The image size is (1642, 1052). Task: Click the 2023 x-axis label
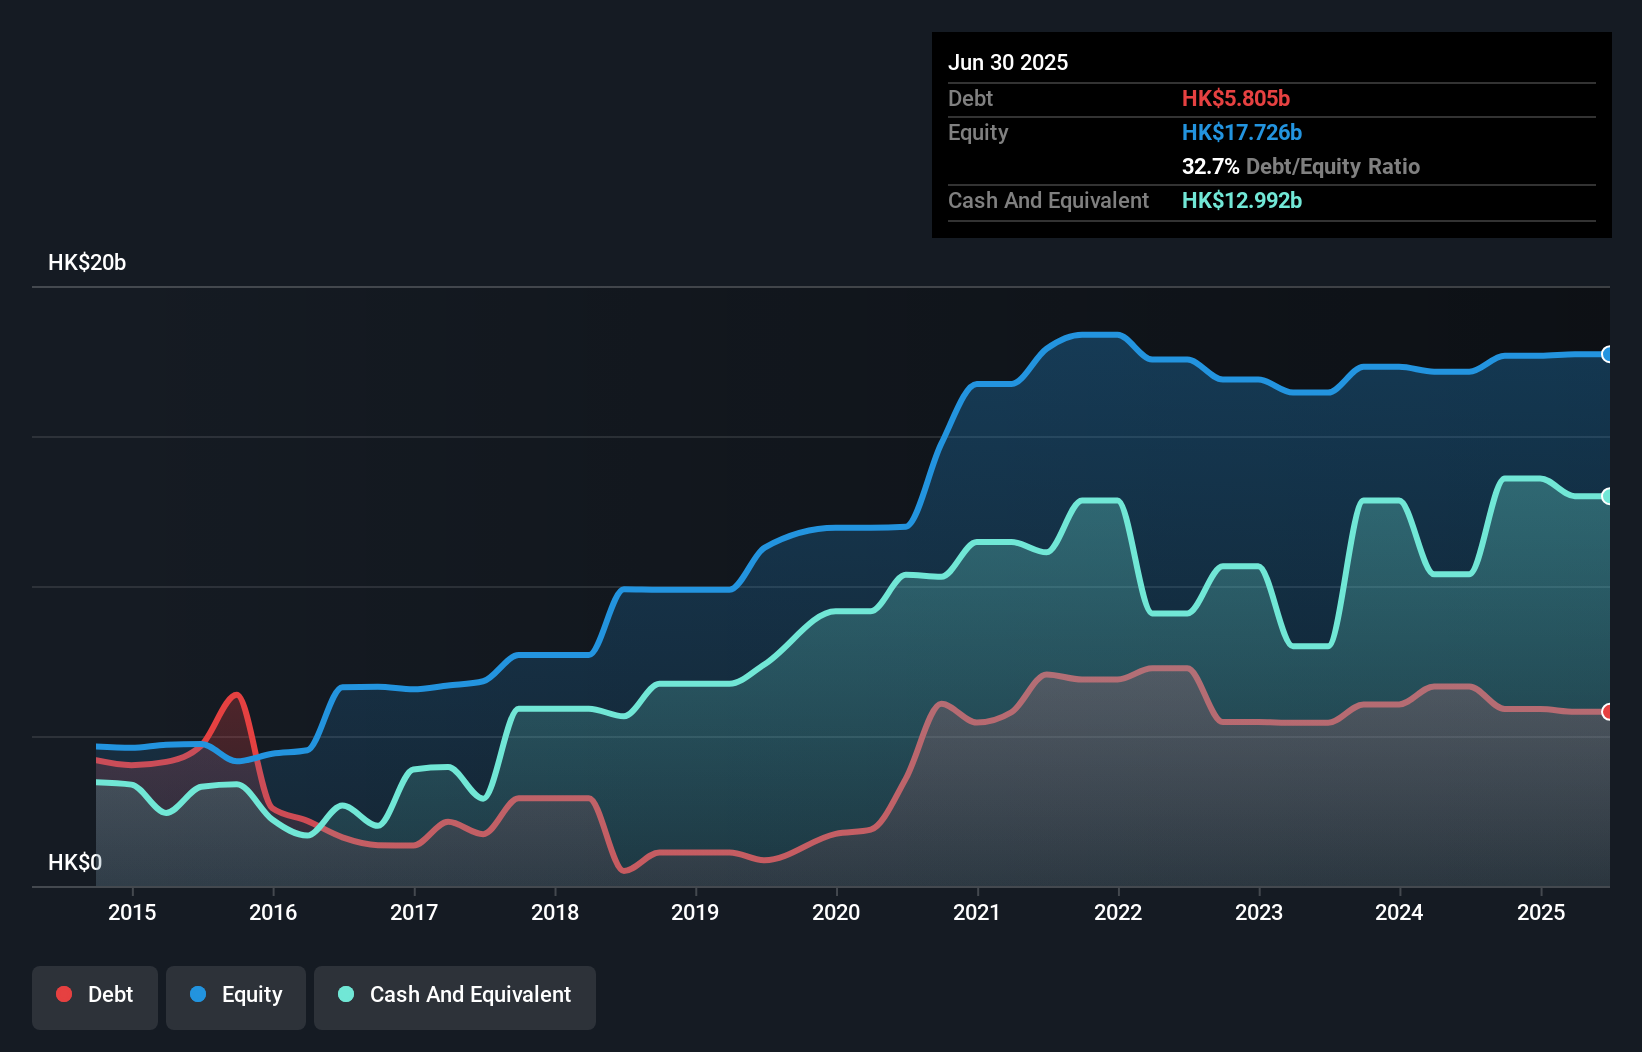click(x=1259, y=912)
